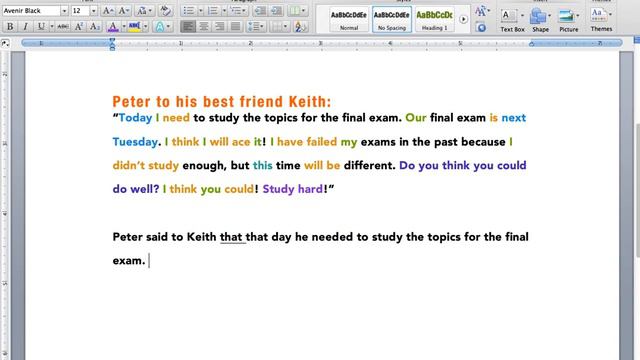Toggle Underline formatting
Image resolution: width=640 pixels, height=360 pixels.
(x=41, y=27)
